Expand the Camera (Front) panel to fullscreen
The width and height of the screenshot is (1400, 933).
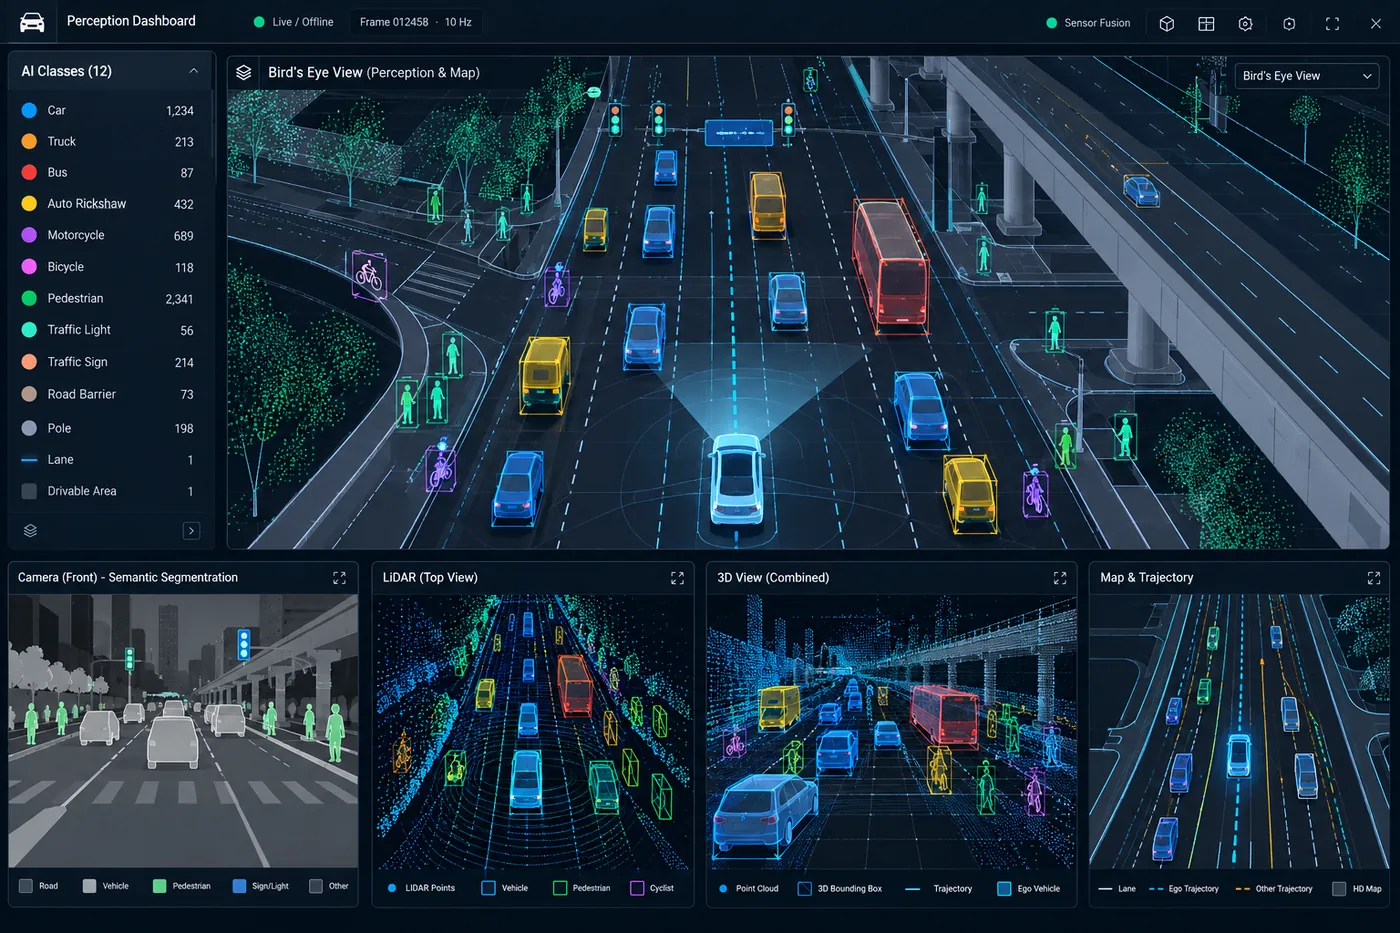coord(339,578)
